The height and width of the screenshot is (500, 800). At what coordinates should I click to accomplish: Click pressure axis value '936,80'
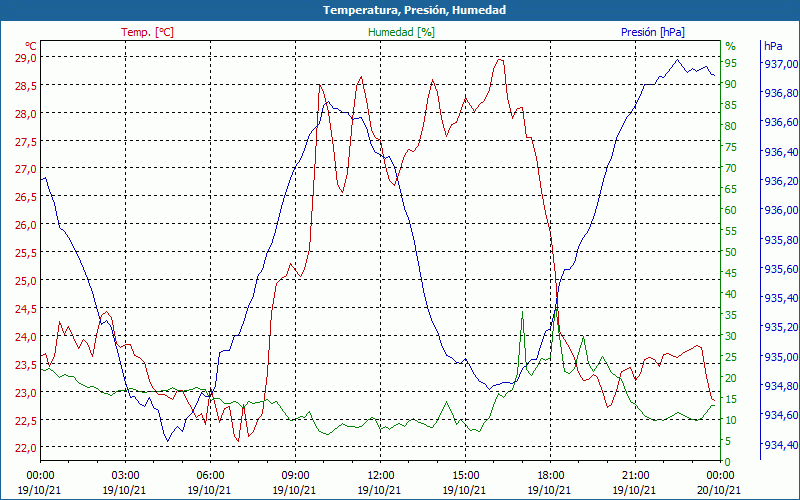coord(779,93)
